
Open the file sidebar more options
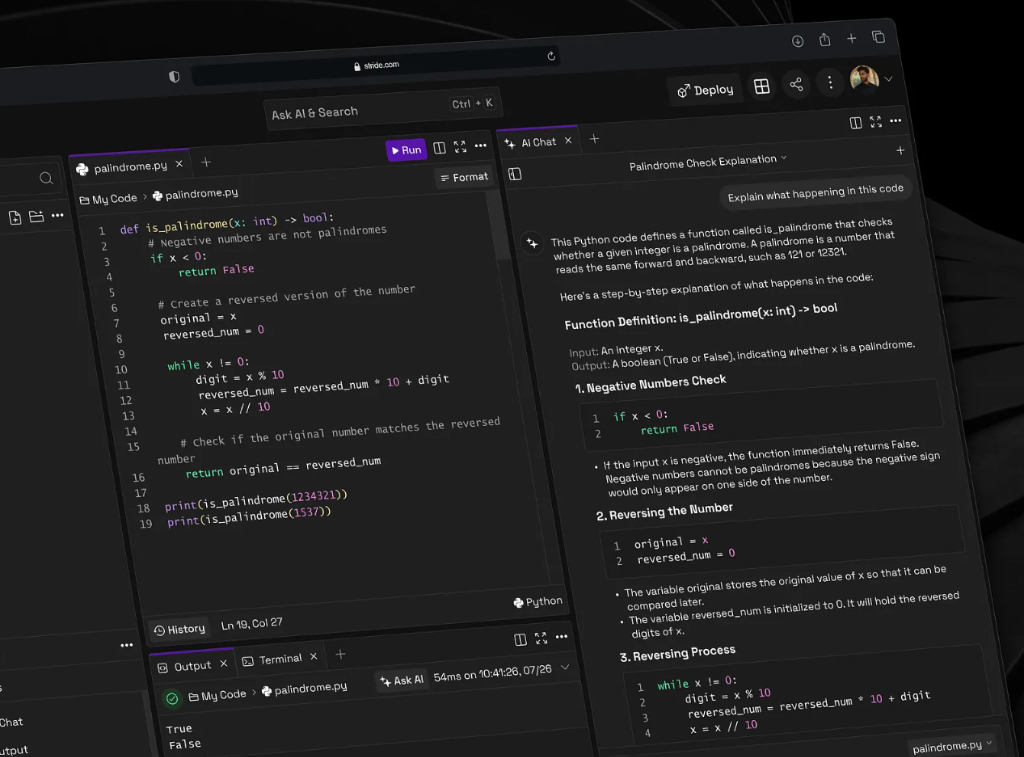57,215
